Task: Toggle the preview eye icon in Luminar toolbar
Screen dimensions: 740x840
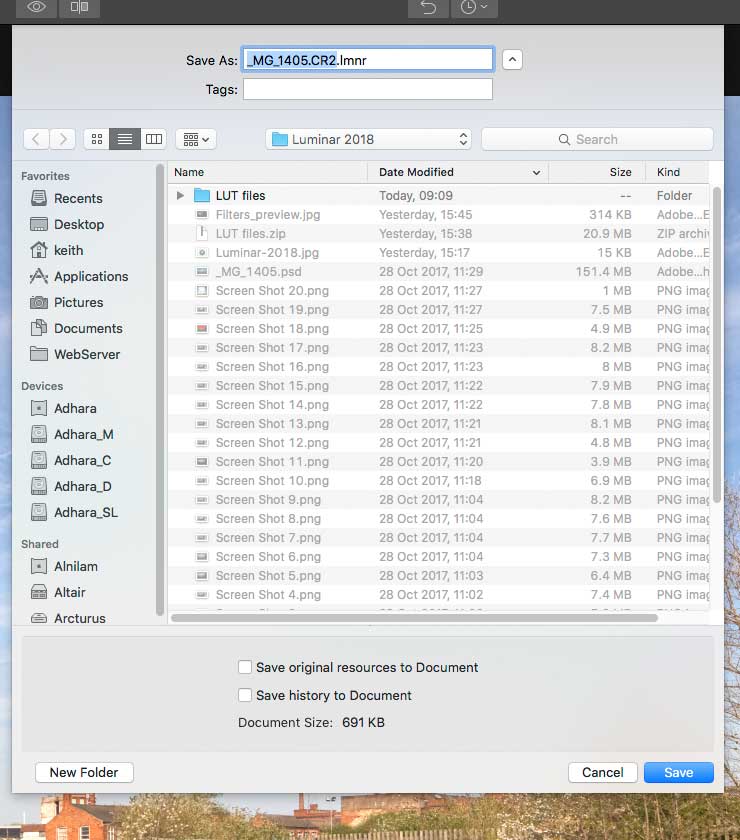Action: pos(36,8)
